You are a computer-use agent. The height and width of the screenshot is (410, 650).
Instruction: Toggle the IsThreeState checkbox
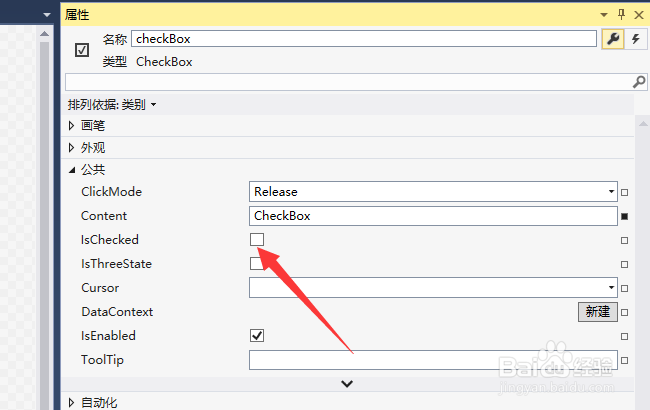click(256, 264)
